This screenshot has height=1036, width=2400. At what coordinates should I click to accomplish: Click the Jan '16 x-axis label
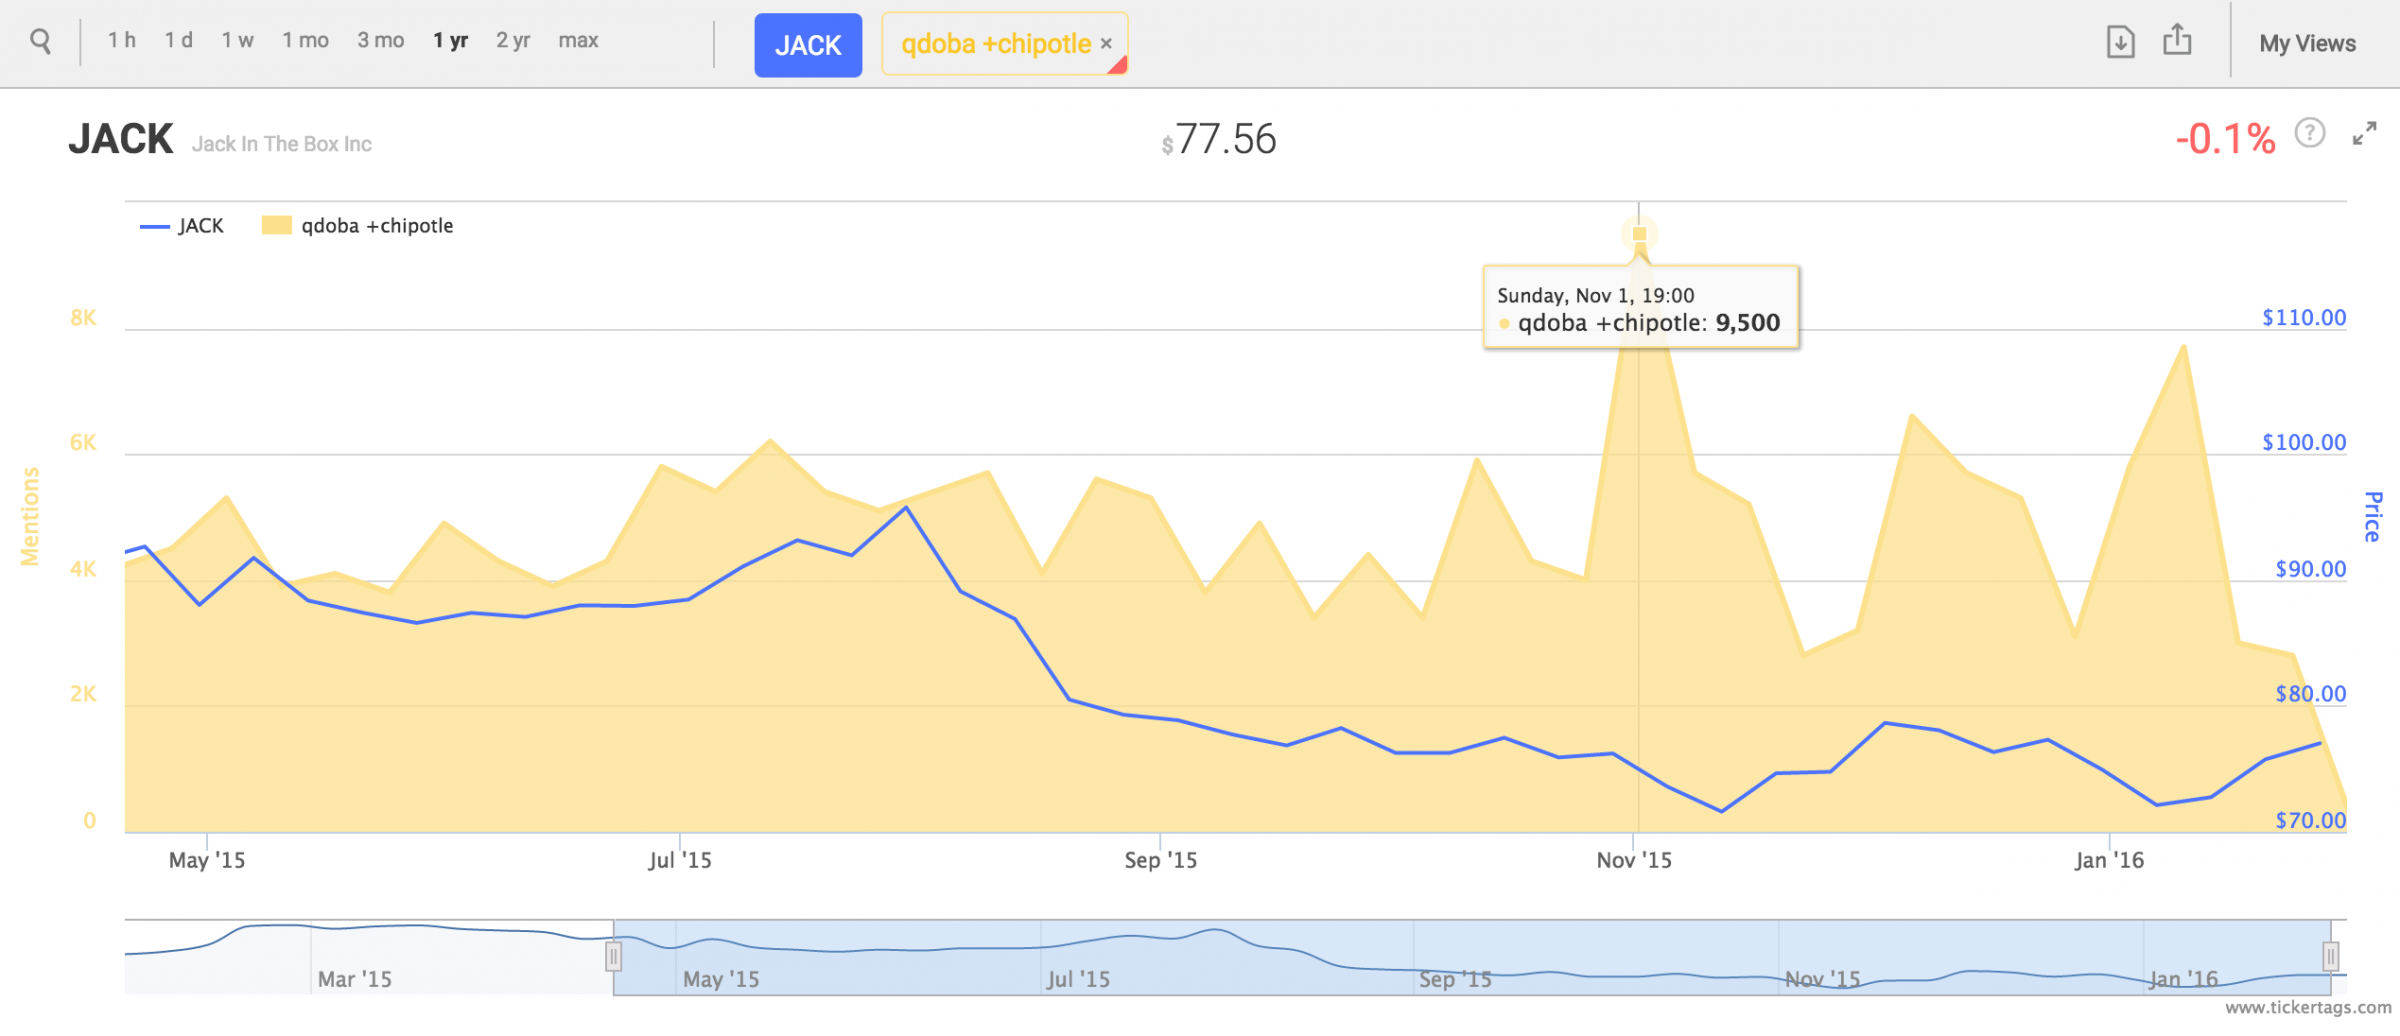(x=2109, y=860)
